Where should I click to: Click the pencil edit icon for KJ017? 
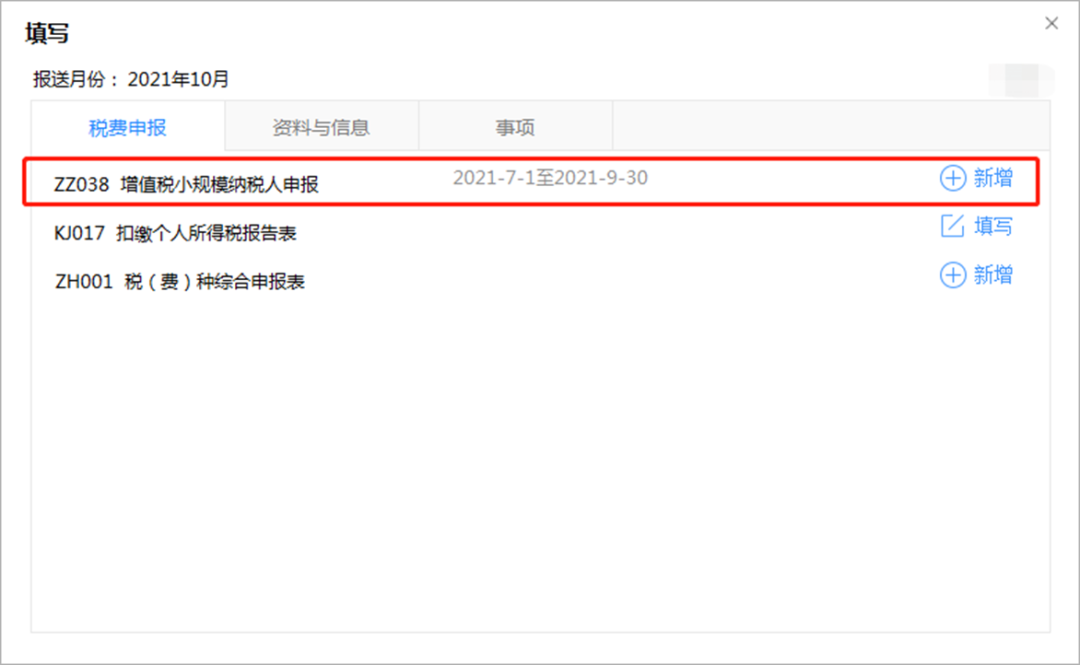tap(953, 226)
